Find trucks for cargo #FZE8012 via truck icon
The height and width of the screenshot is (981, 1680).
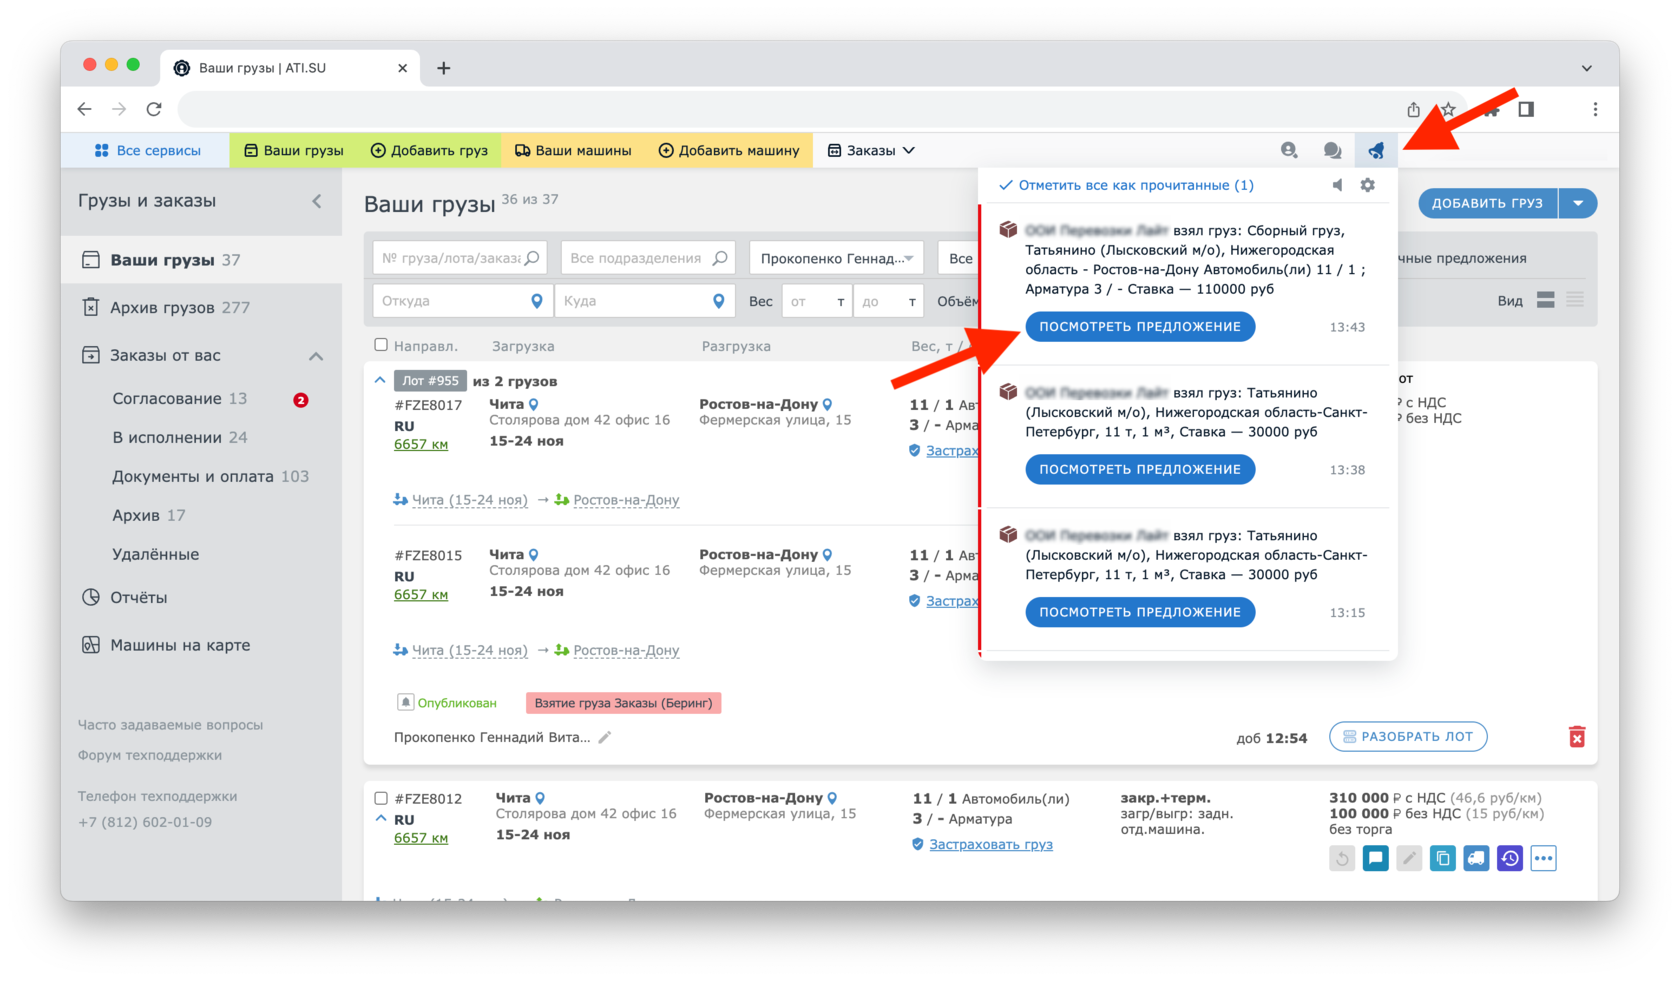1476,858
